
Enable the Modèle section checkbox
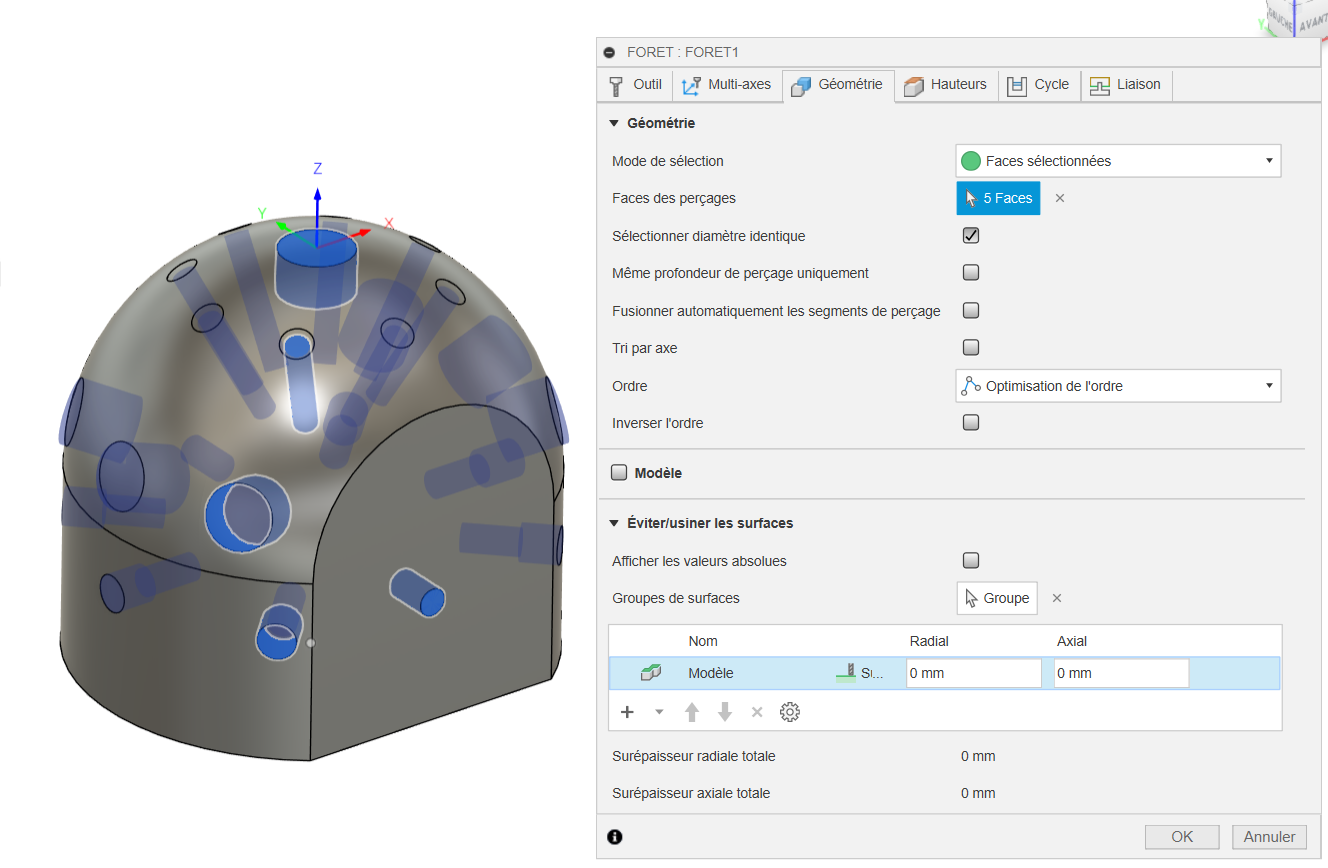tap(619, 473)
